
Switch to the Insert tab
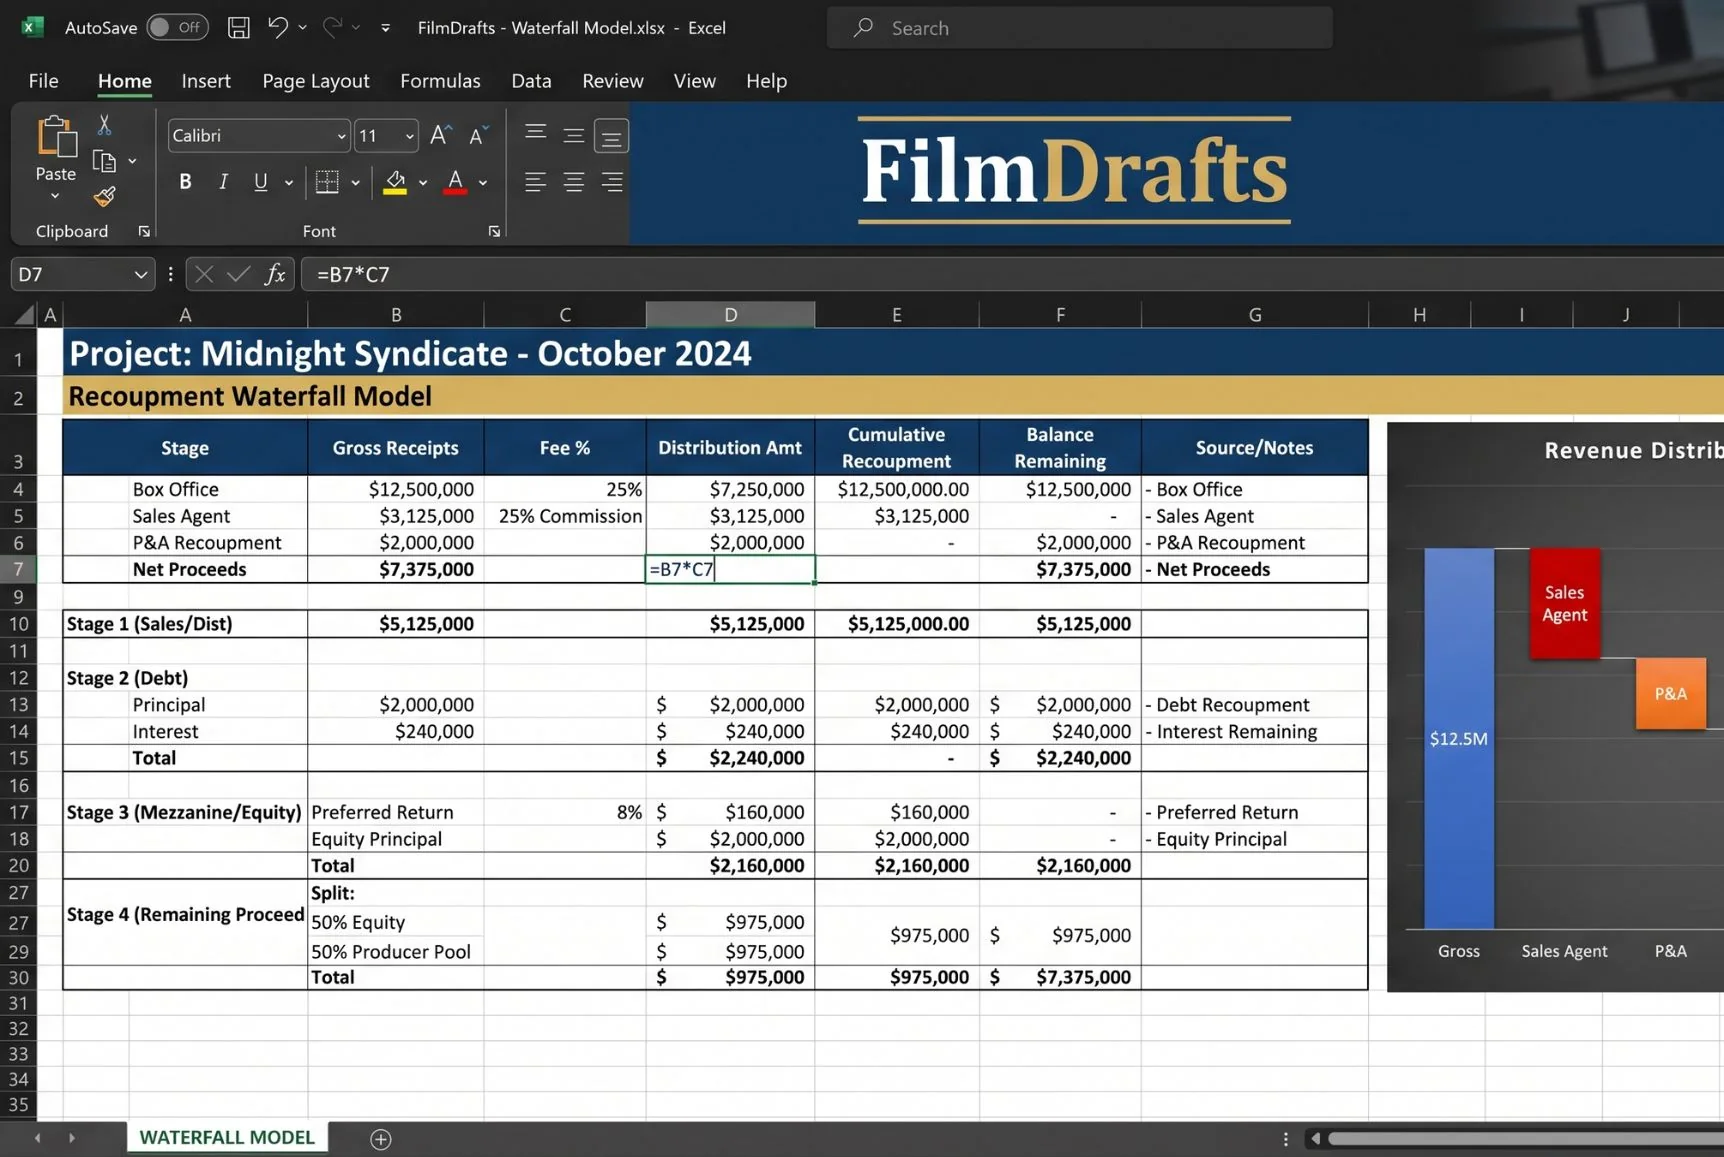[206, 81]
